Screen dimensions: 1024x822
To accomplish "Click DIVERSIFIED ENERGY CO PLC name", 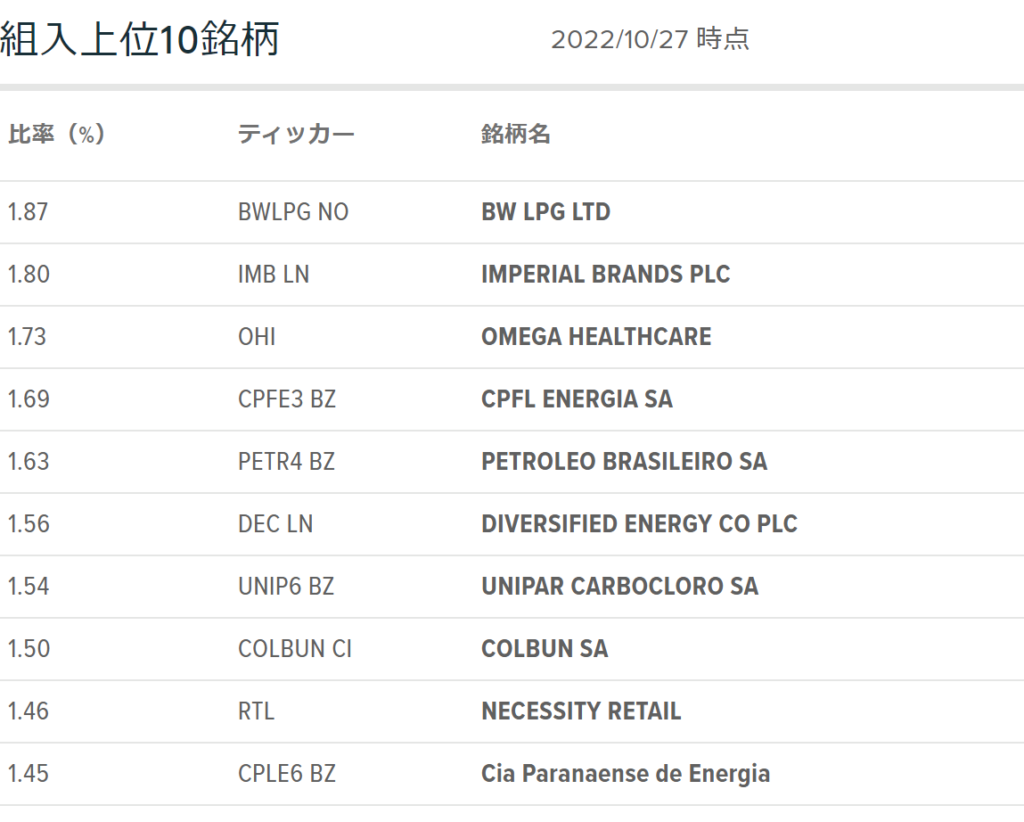I will pos(639,524).
